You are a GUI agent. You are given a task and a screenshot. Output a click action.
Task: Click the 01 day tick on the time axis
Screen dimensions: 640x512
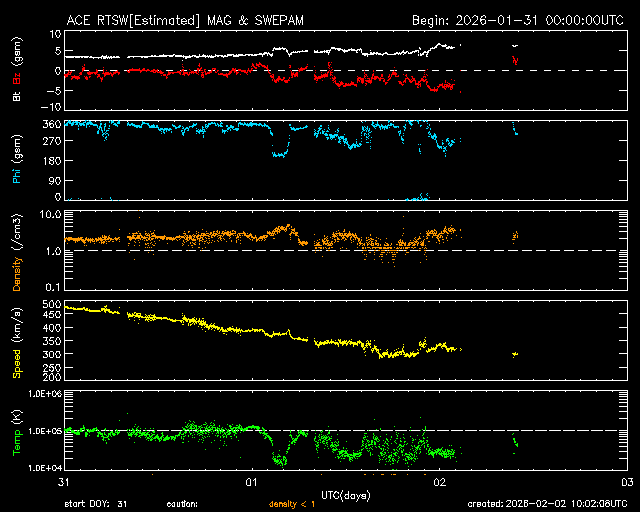pyautogui.click(x=252, y=482)
